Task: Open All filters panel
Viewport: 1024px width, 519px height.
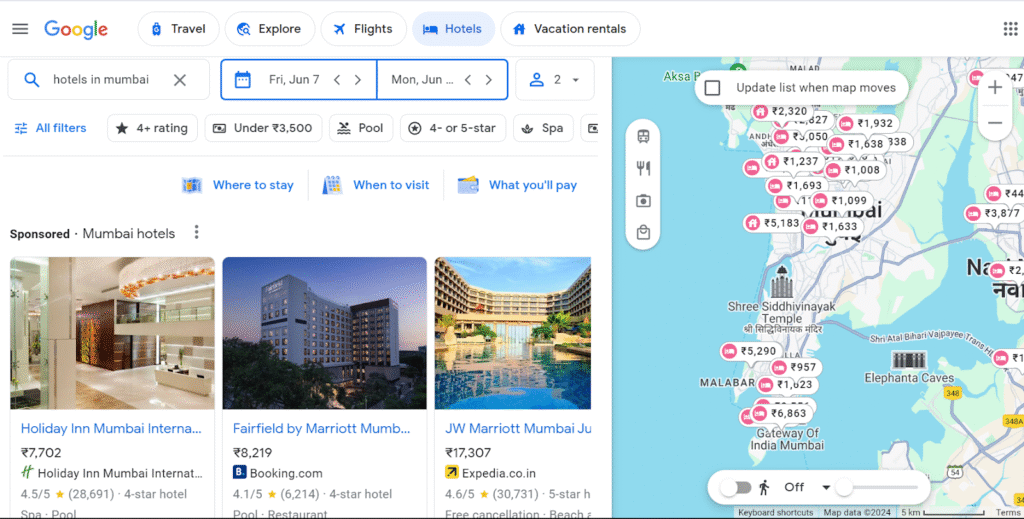Action: pos(50,128)
